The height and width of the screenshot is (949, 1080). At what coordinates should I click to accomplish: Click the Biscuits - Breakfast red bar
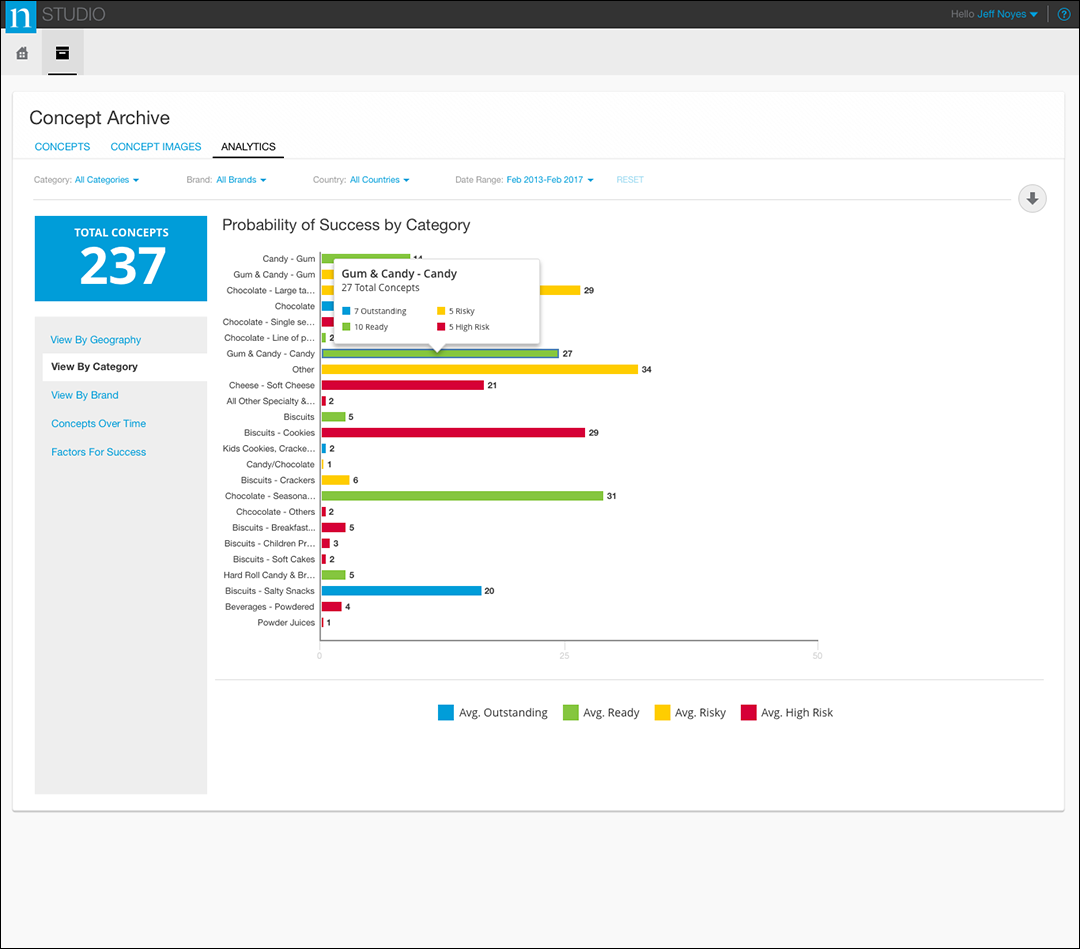(x=333, y=528)
